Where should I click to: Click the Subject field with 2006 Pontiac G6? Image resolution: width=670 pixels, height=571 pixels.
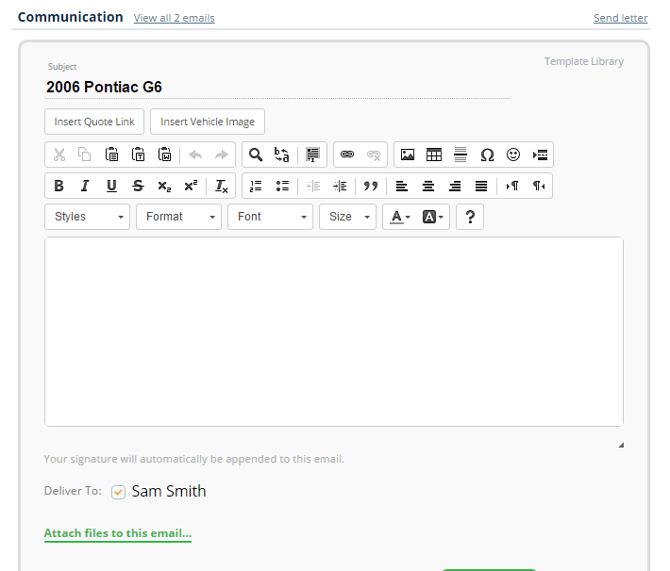click(278, 87)
